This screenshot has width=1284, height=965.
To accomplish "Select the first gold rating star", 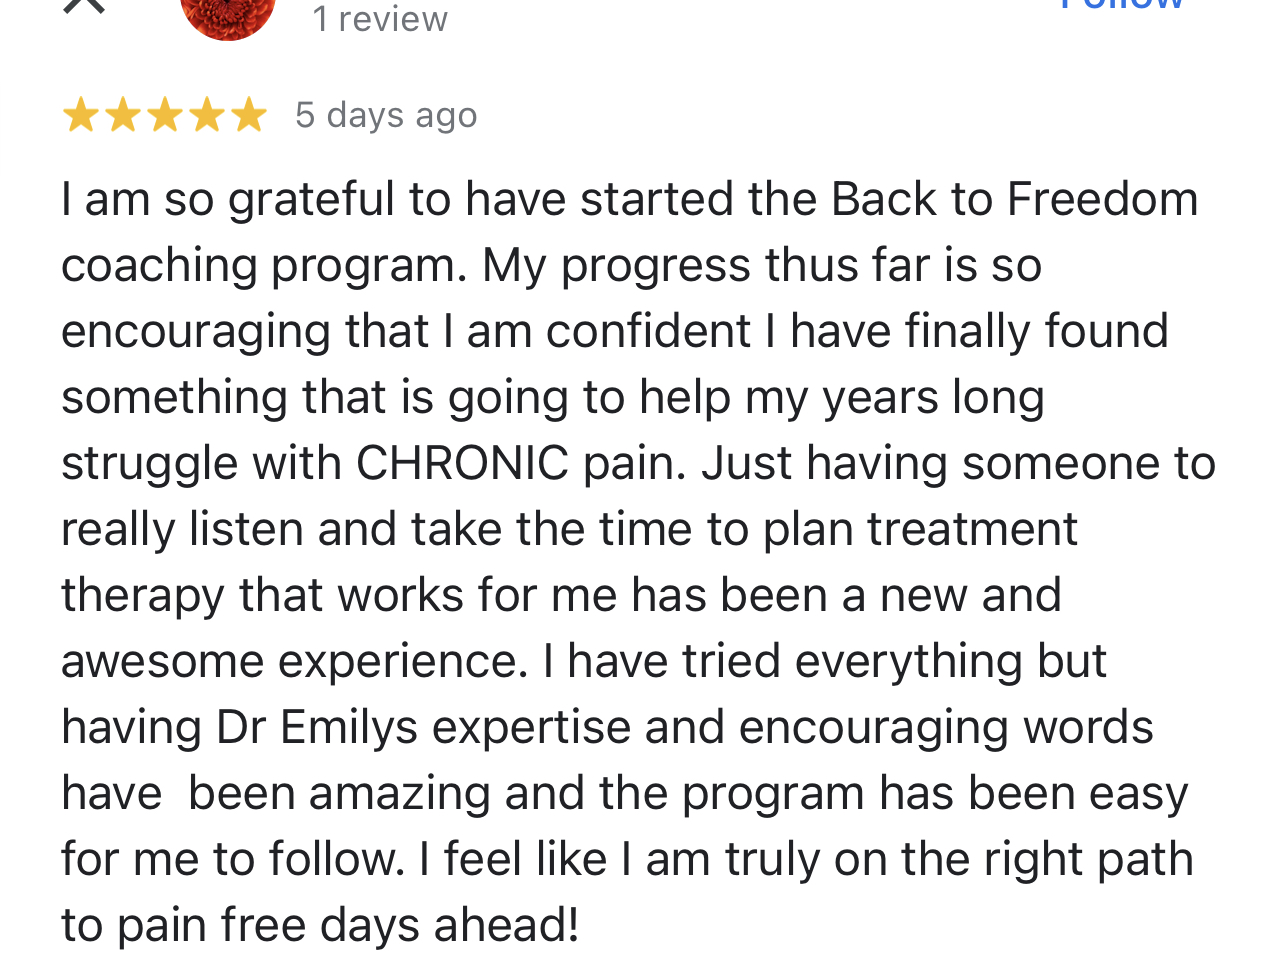I will coord(80,116).
